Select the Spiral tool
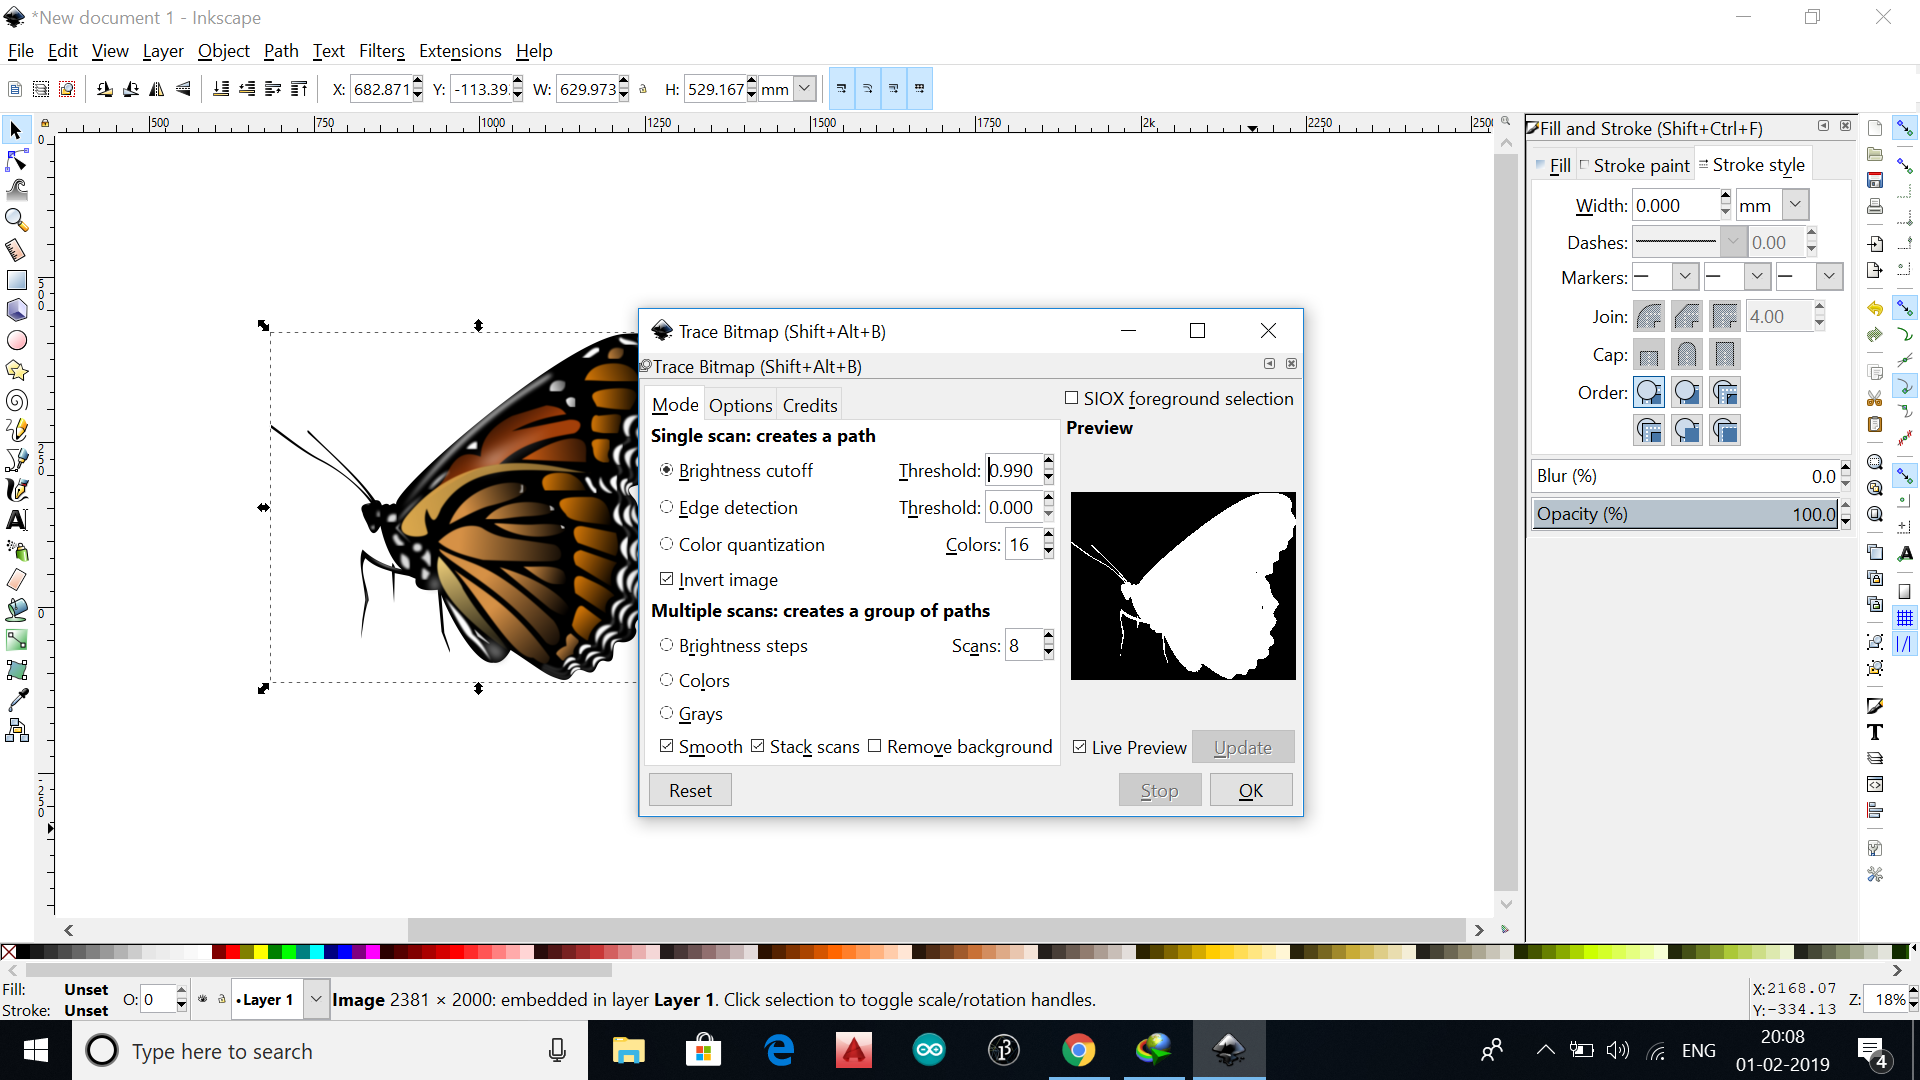This screenshot has width=1920, height=1080. tap(16, 400)
